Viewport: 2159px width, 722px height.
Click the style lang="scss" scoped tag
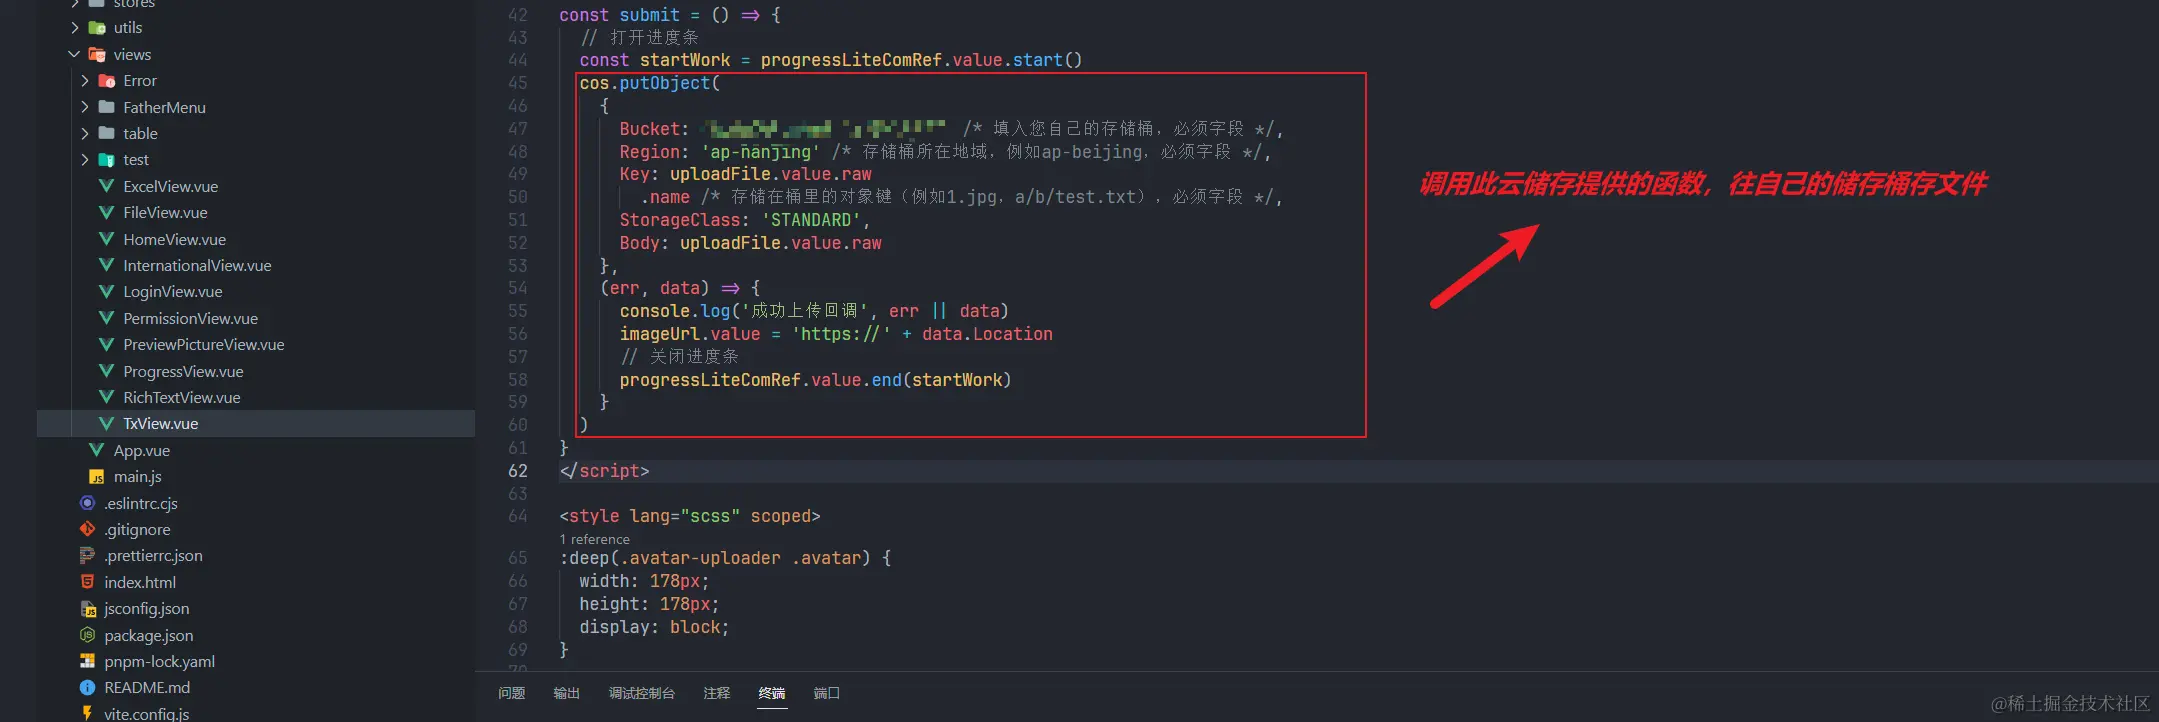(689, 516)
